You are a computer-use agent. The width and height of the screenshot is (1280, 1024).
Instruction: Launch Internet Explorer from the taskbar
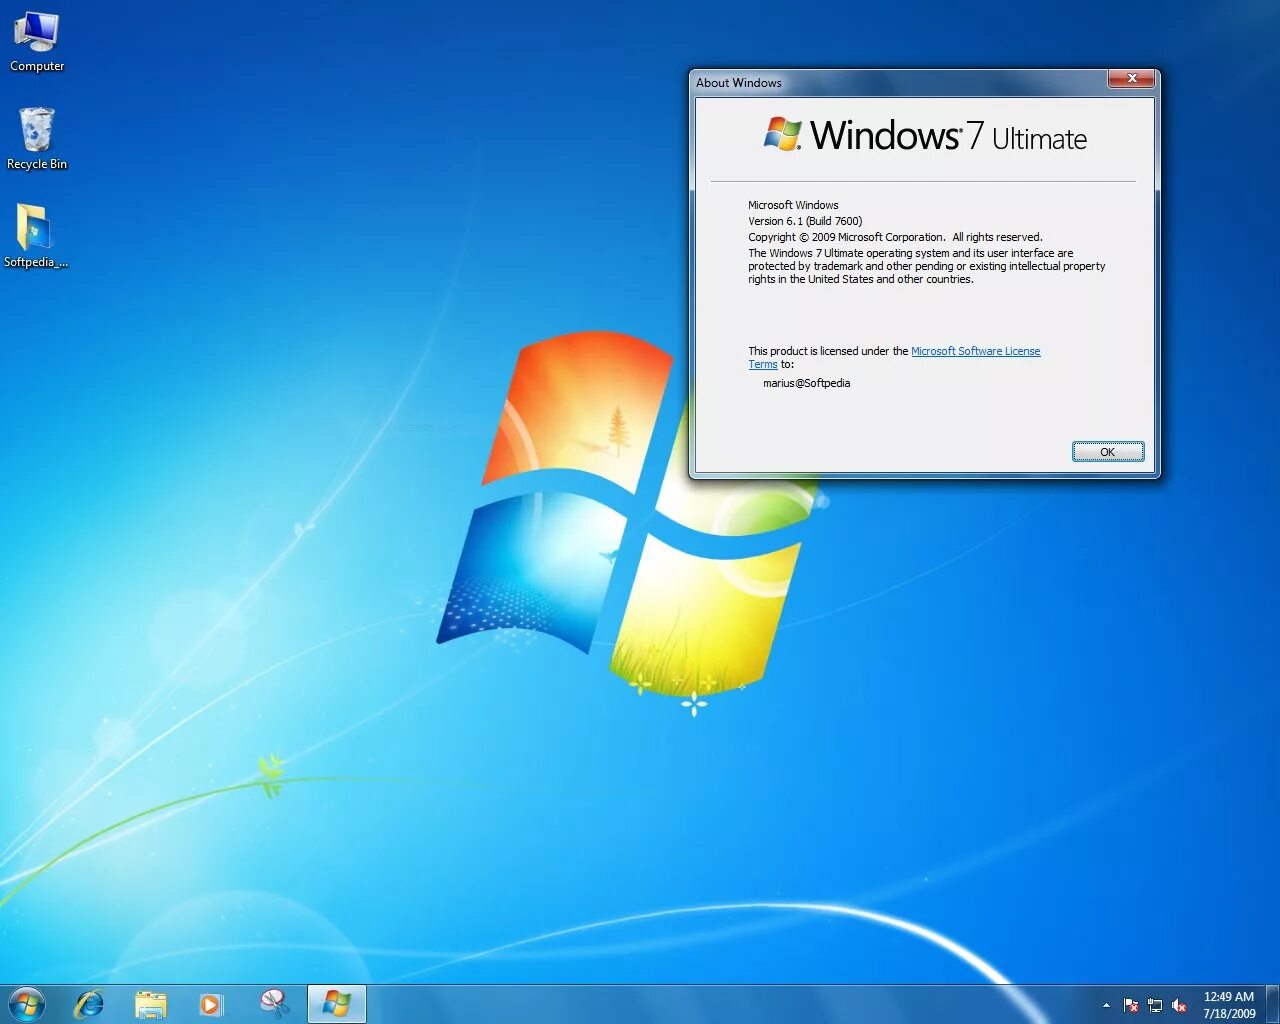click(89, 1004)
